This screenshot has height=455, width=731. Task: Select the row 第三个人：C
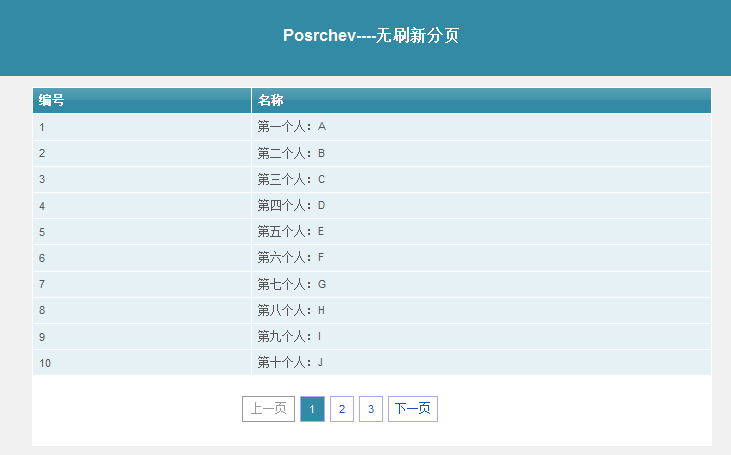coord(372,179)
